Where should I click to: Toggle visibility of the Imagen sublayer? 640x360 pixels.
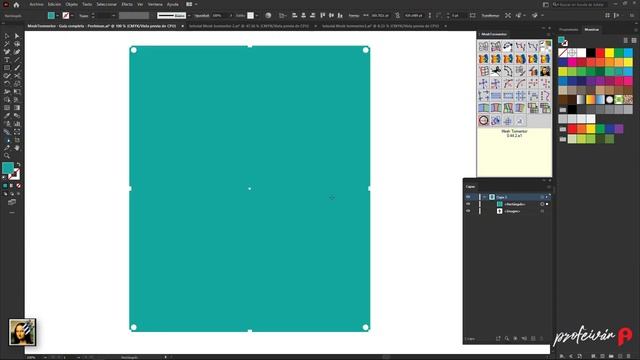(x=468, y=211)
